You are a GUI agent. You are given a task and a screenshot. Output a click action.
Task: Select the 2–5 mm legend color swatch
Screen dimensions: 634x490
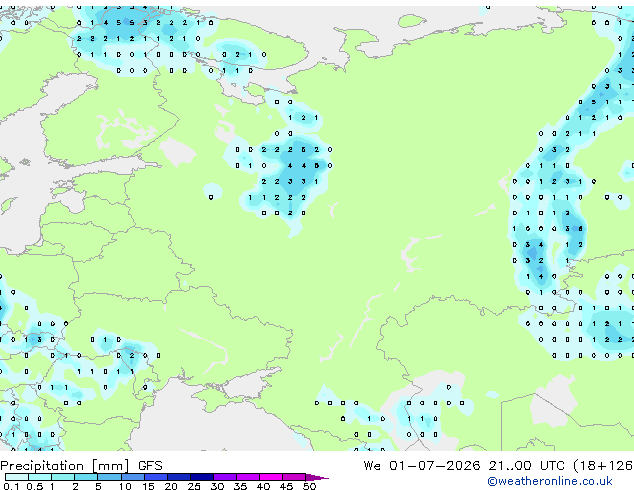coord(86,477)
